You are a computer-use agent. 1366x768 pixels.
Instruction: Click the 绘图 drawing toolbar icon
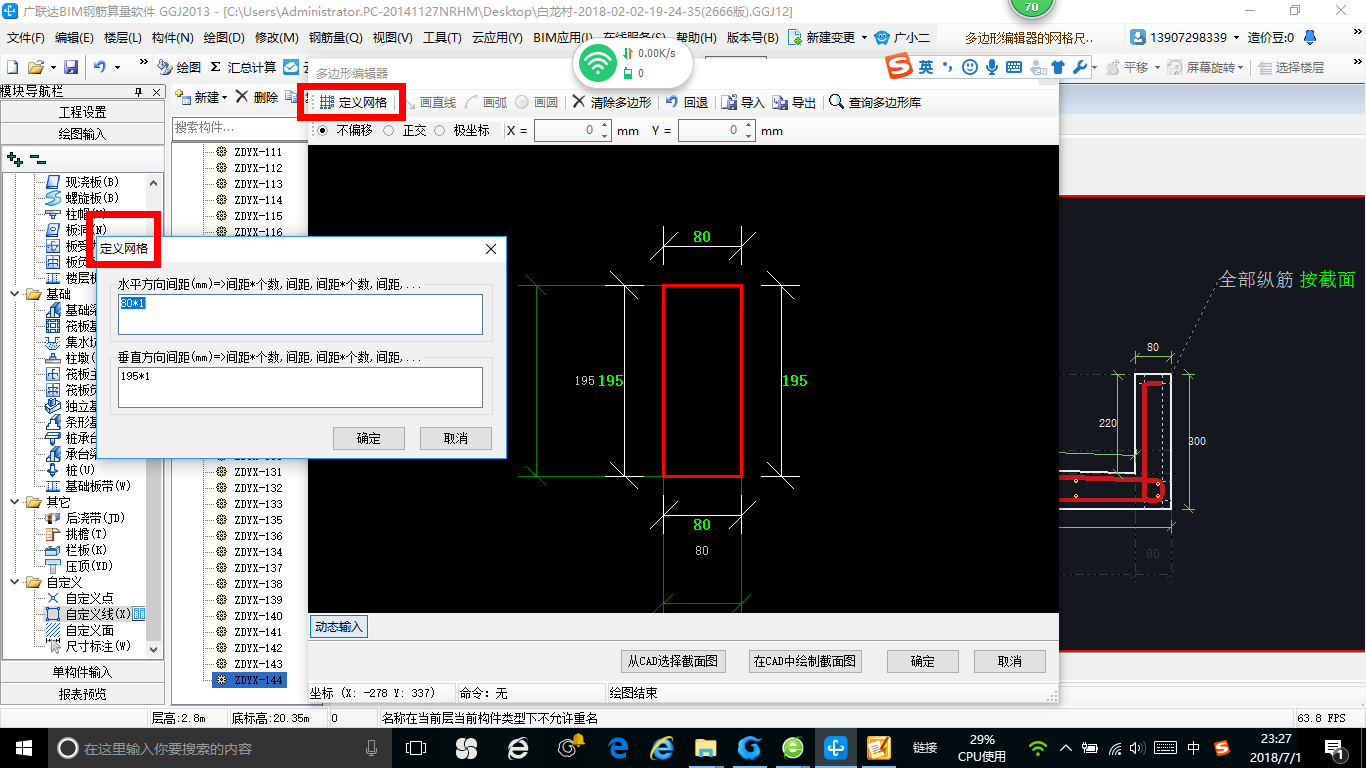point(165,67)
